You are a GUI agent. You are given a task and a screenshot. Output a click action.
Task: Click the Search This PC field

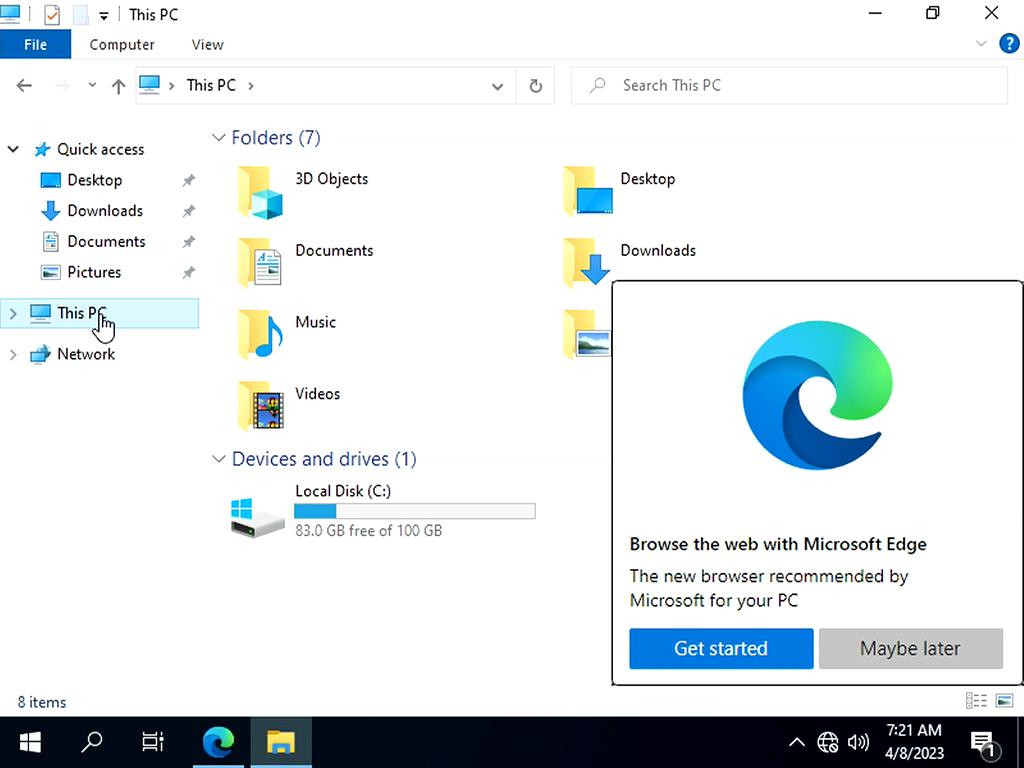tap(789, 86)
